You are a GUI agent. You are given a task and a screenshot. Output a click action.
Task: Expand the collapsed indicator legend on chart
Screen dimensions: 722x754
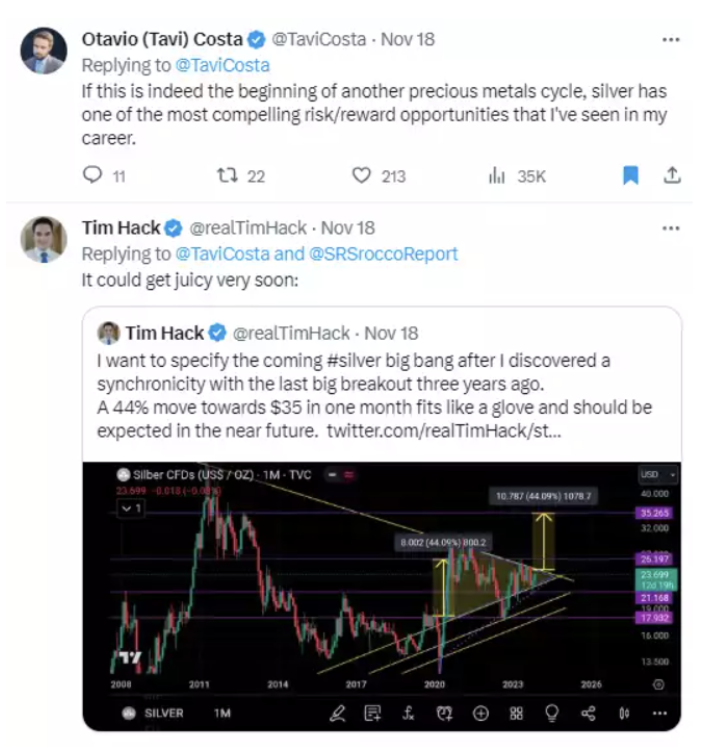[131, 508]
